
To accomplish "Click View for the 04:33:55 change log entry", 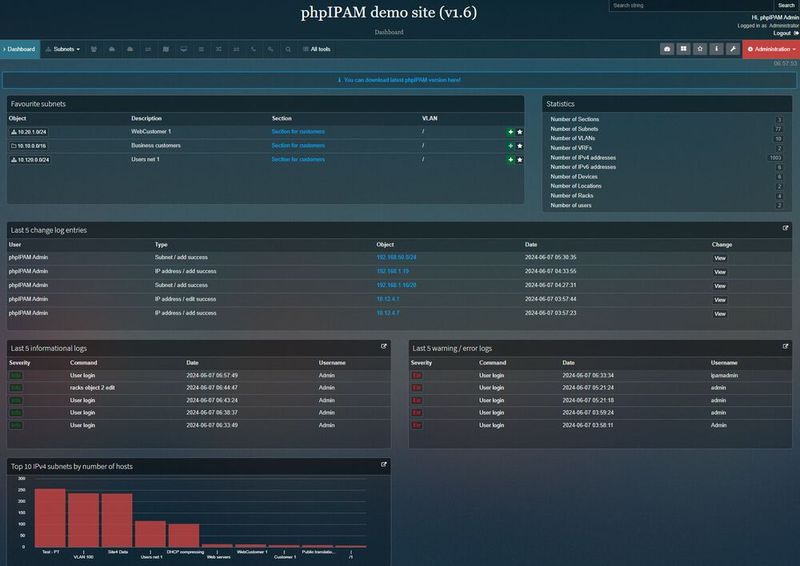I will (720, 272).
